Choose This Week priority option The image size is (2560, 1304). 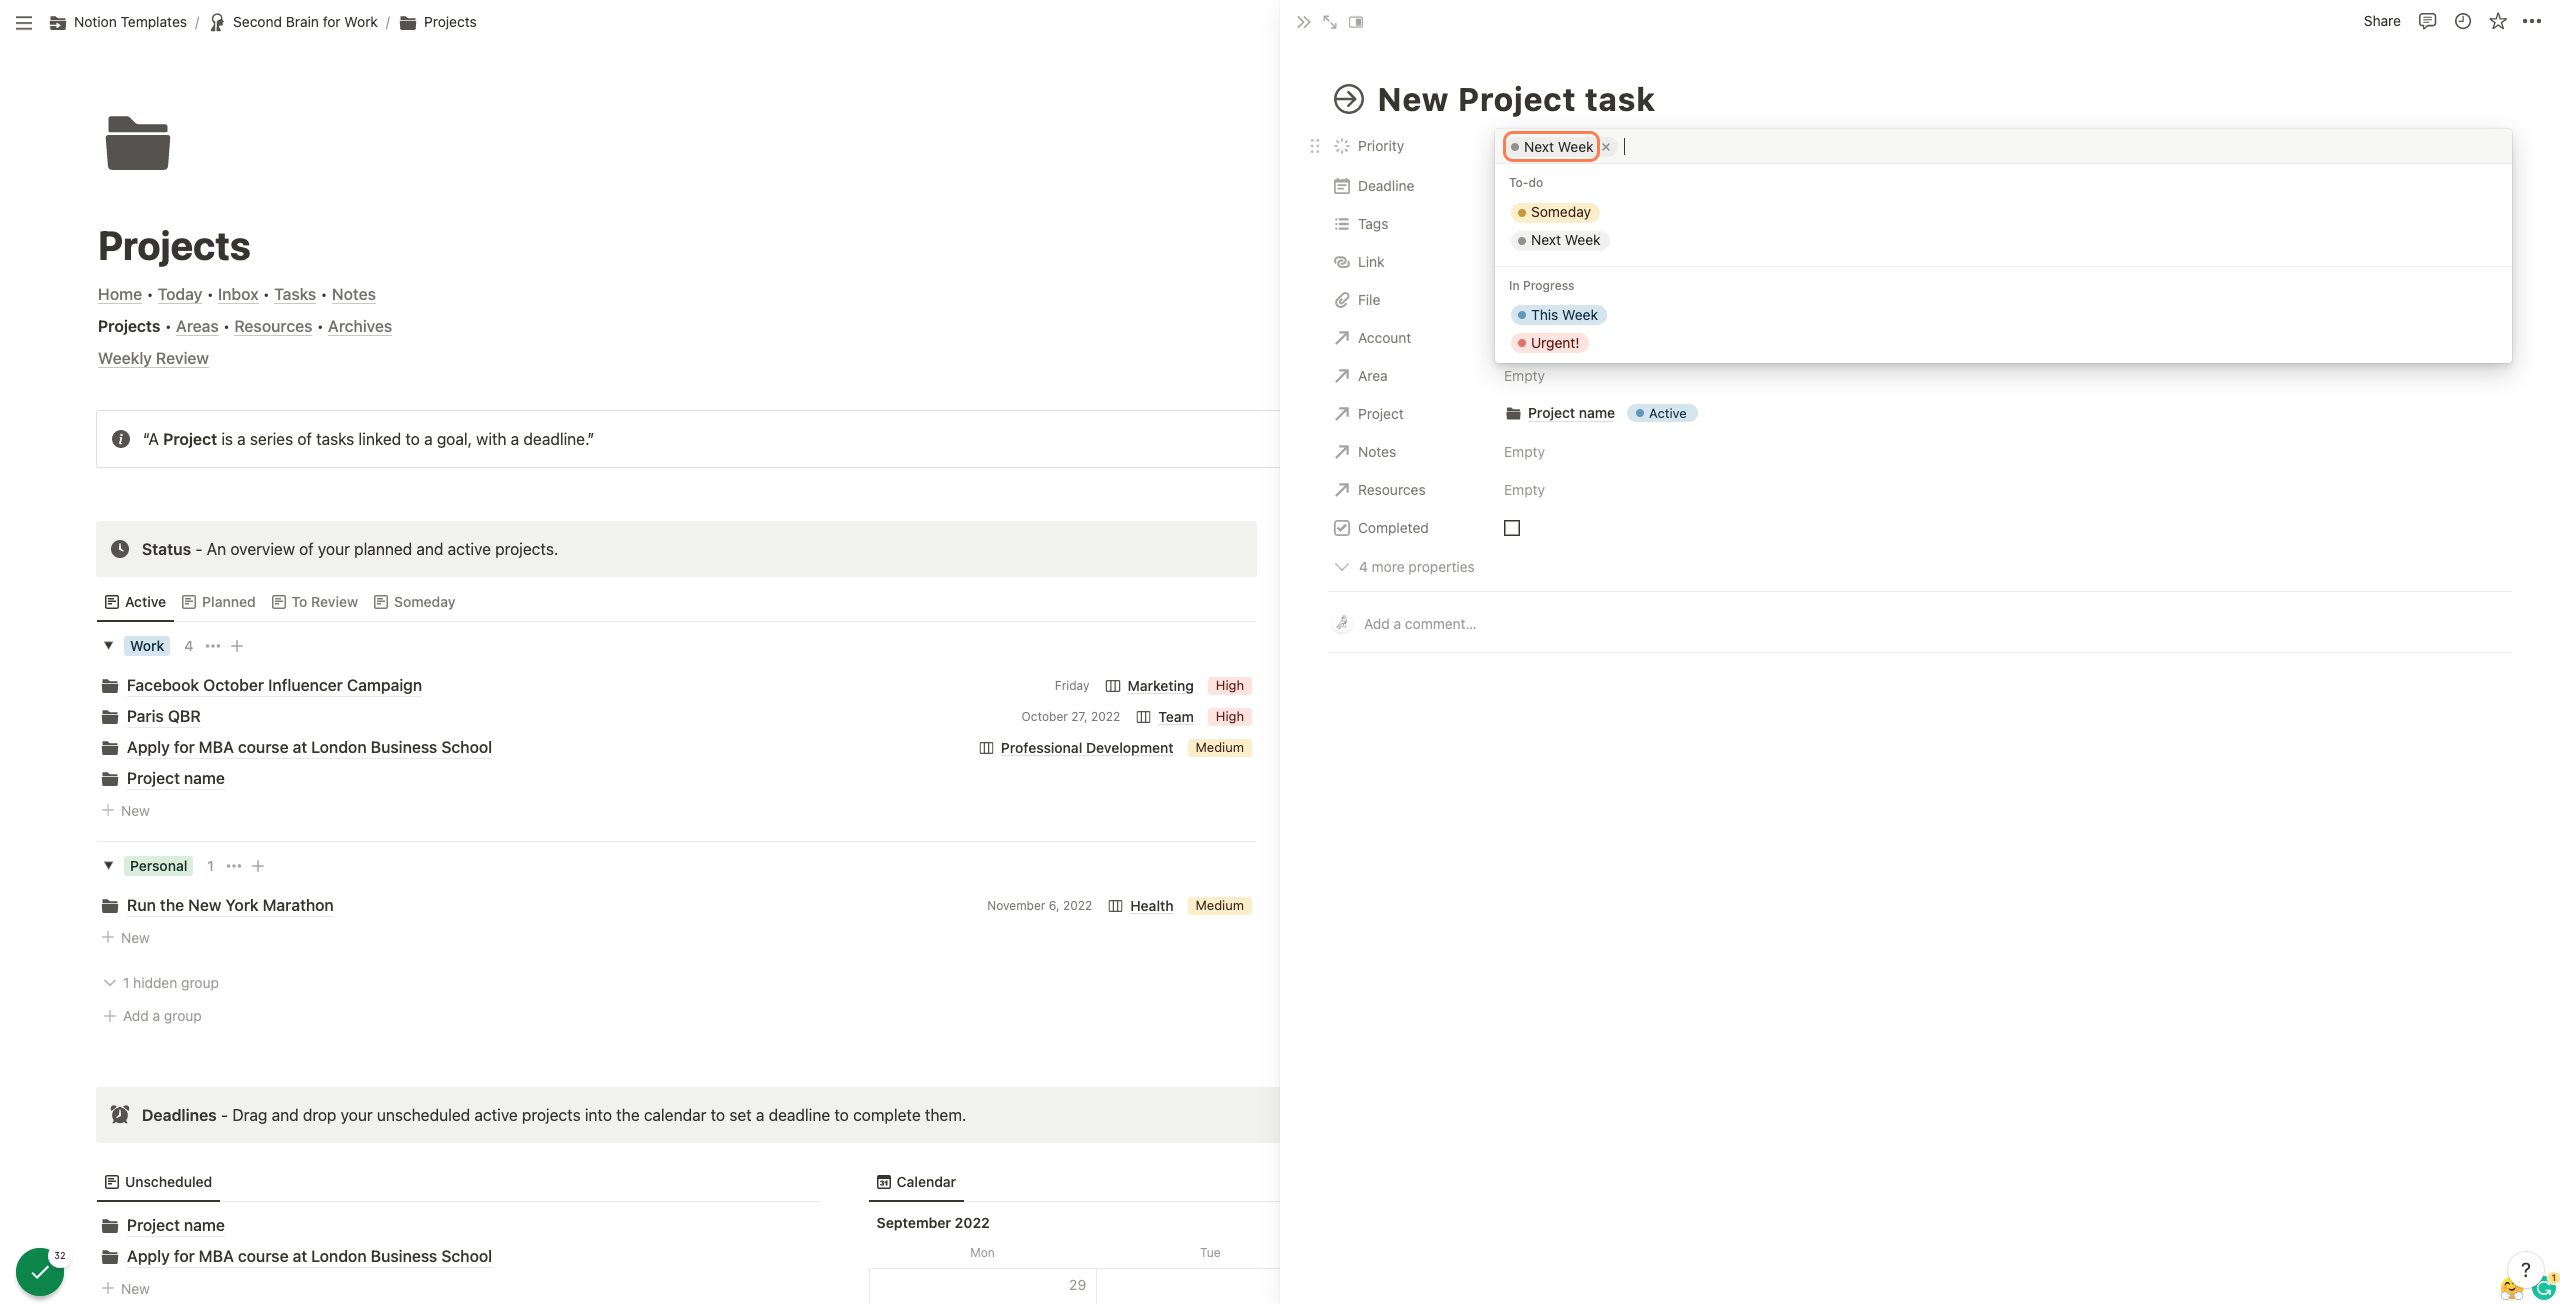tap(1558, 315)
